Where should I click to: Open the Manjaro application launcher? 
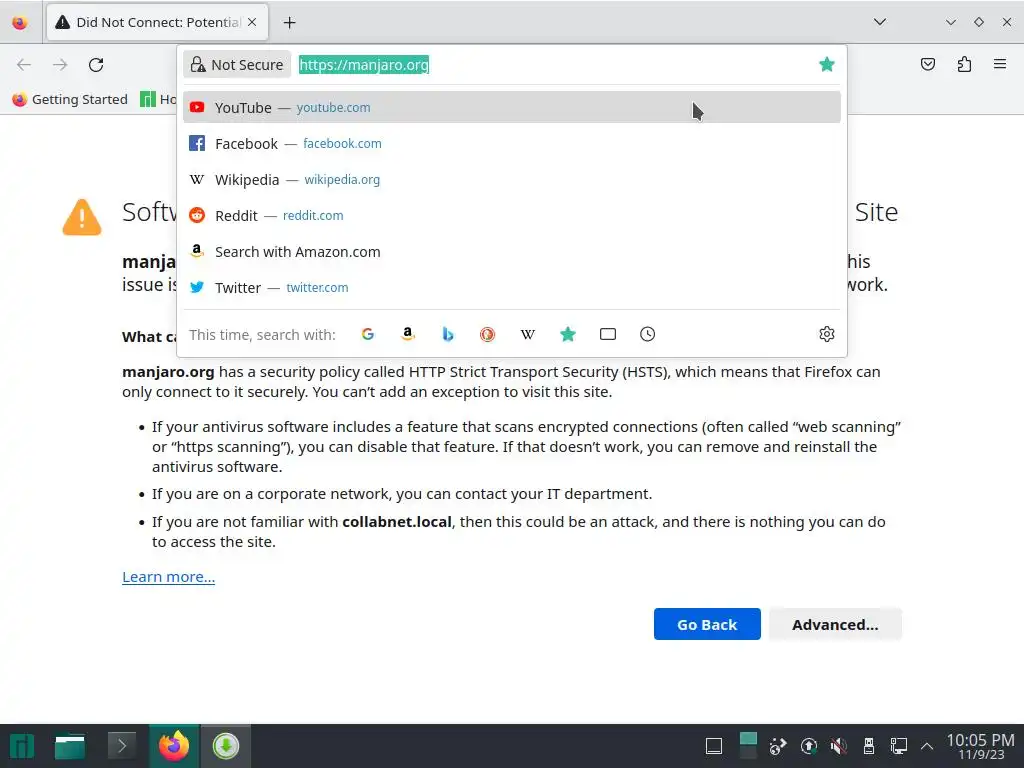pyautogui.click(x=22, y=746)
